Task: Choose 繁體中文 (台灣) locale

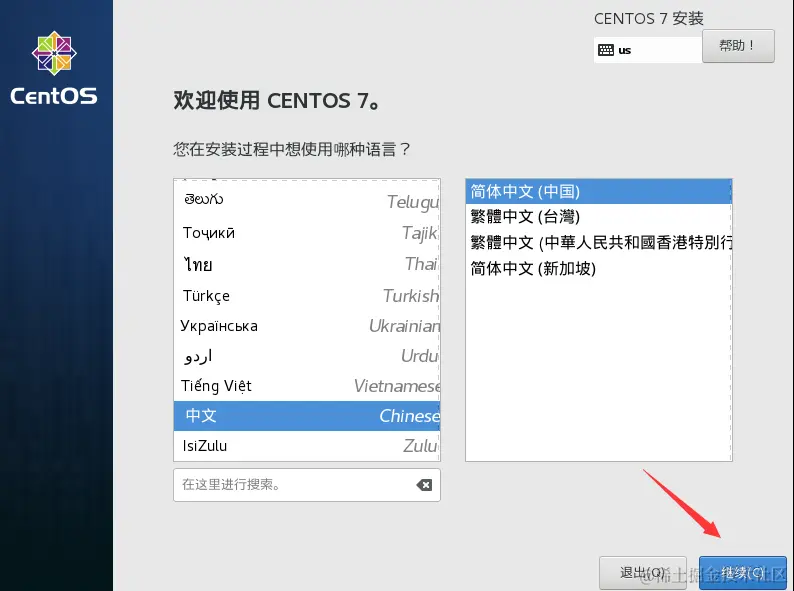Action: pyautogui.click(x=599, y=217)
